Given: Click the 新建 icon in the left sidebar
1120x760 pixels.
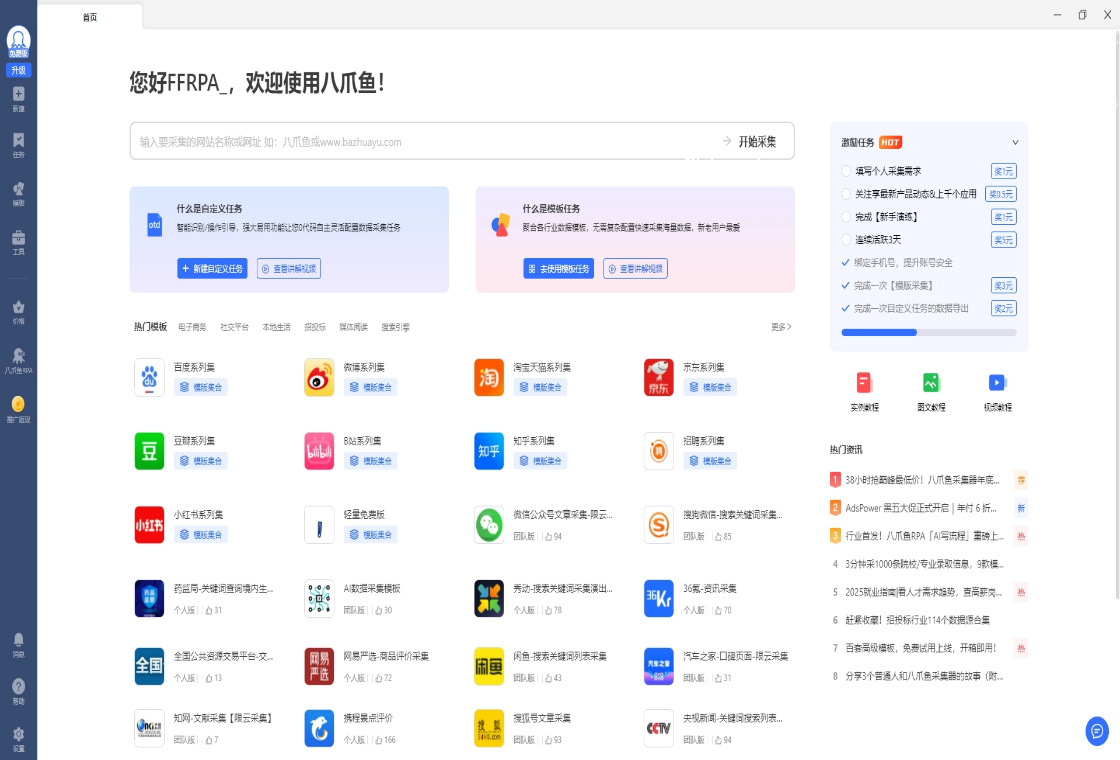Looking at the screenshot, I should pos(18,94).
